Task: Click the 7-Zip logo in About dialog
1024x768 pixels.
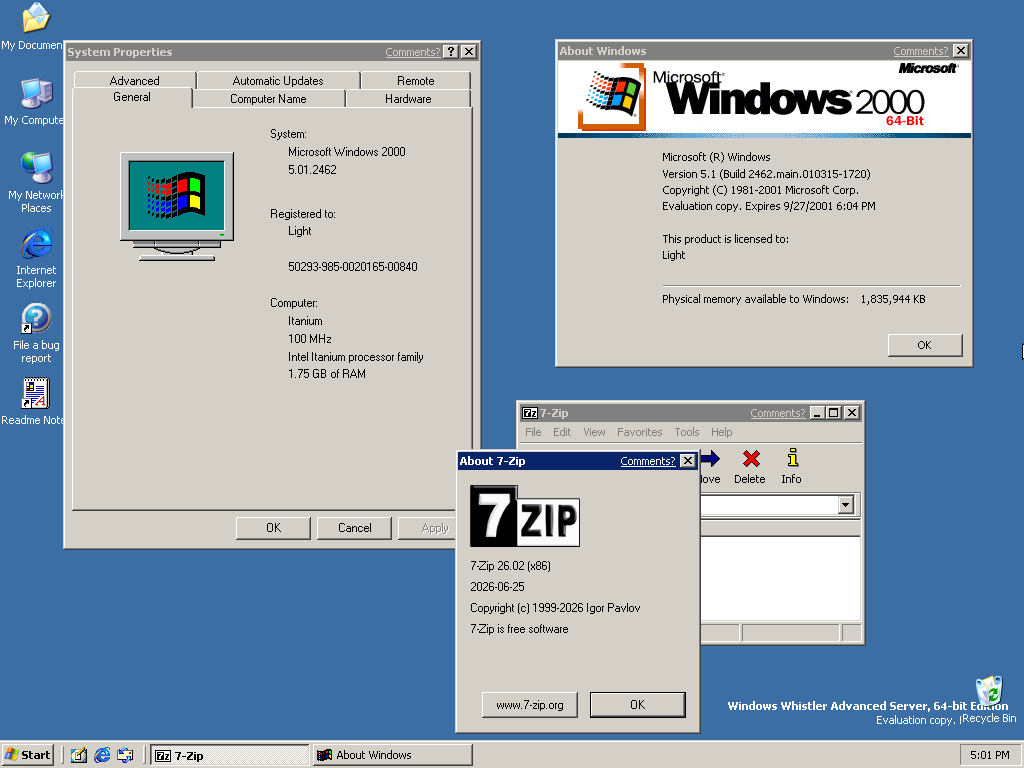Action: [x=524, y=516]
